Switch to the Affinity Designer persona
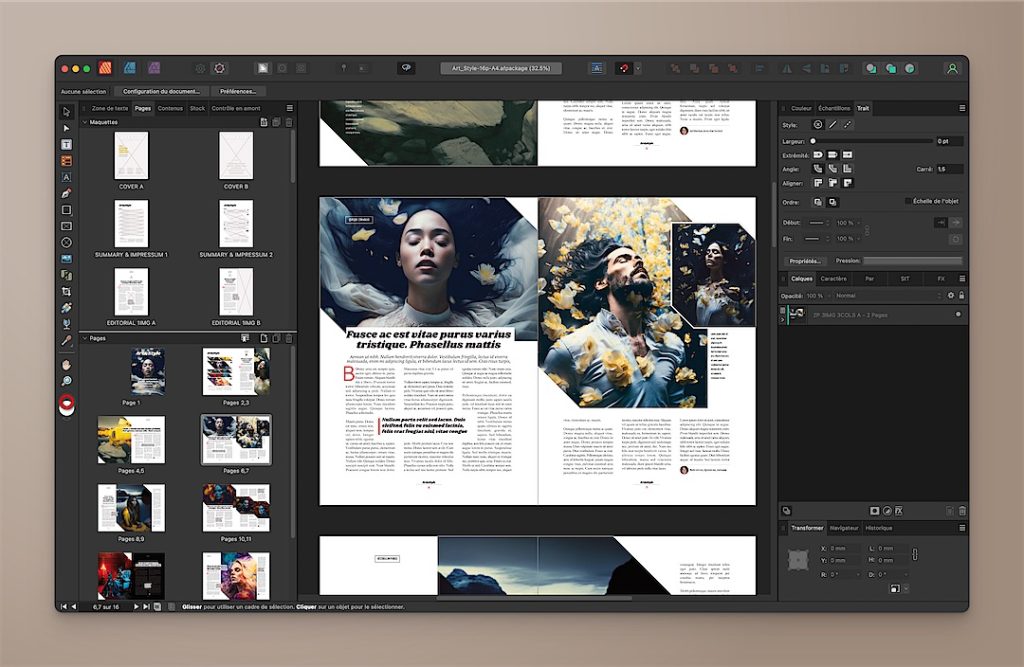Viewport: 1024px width, 667px height. click(129, 68)
